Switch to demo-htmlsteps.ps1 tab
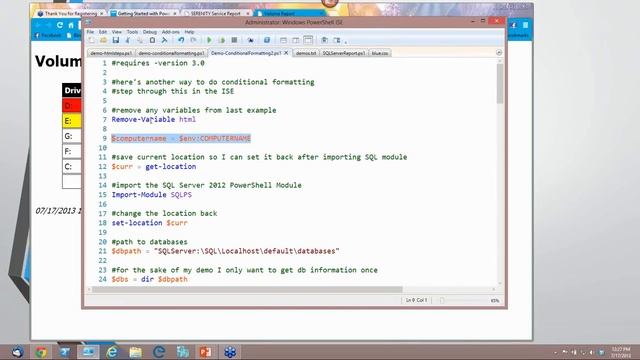Viewport: 640px width, 360px height. (111, 53)
